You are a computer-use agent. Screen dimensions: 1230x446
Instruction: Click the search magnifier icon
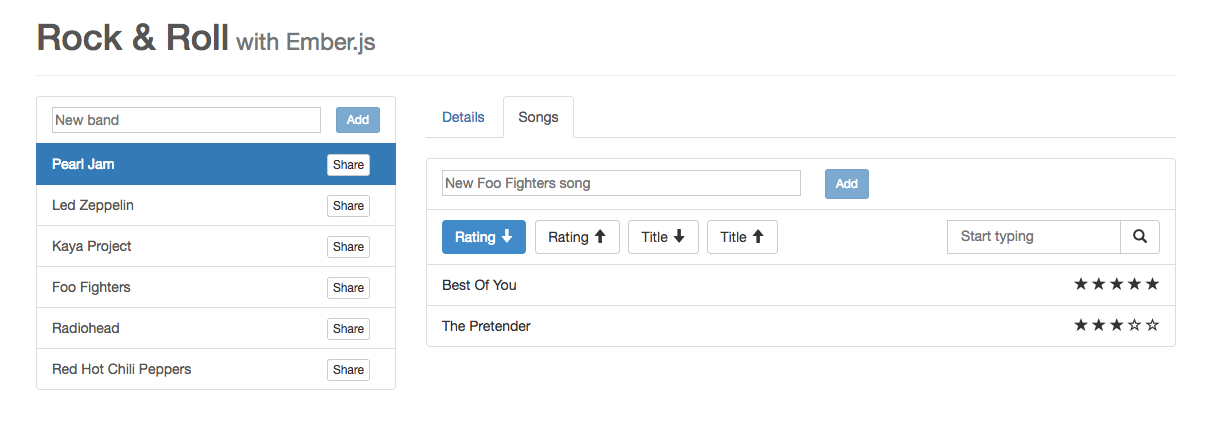1140,237
